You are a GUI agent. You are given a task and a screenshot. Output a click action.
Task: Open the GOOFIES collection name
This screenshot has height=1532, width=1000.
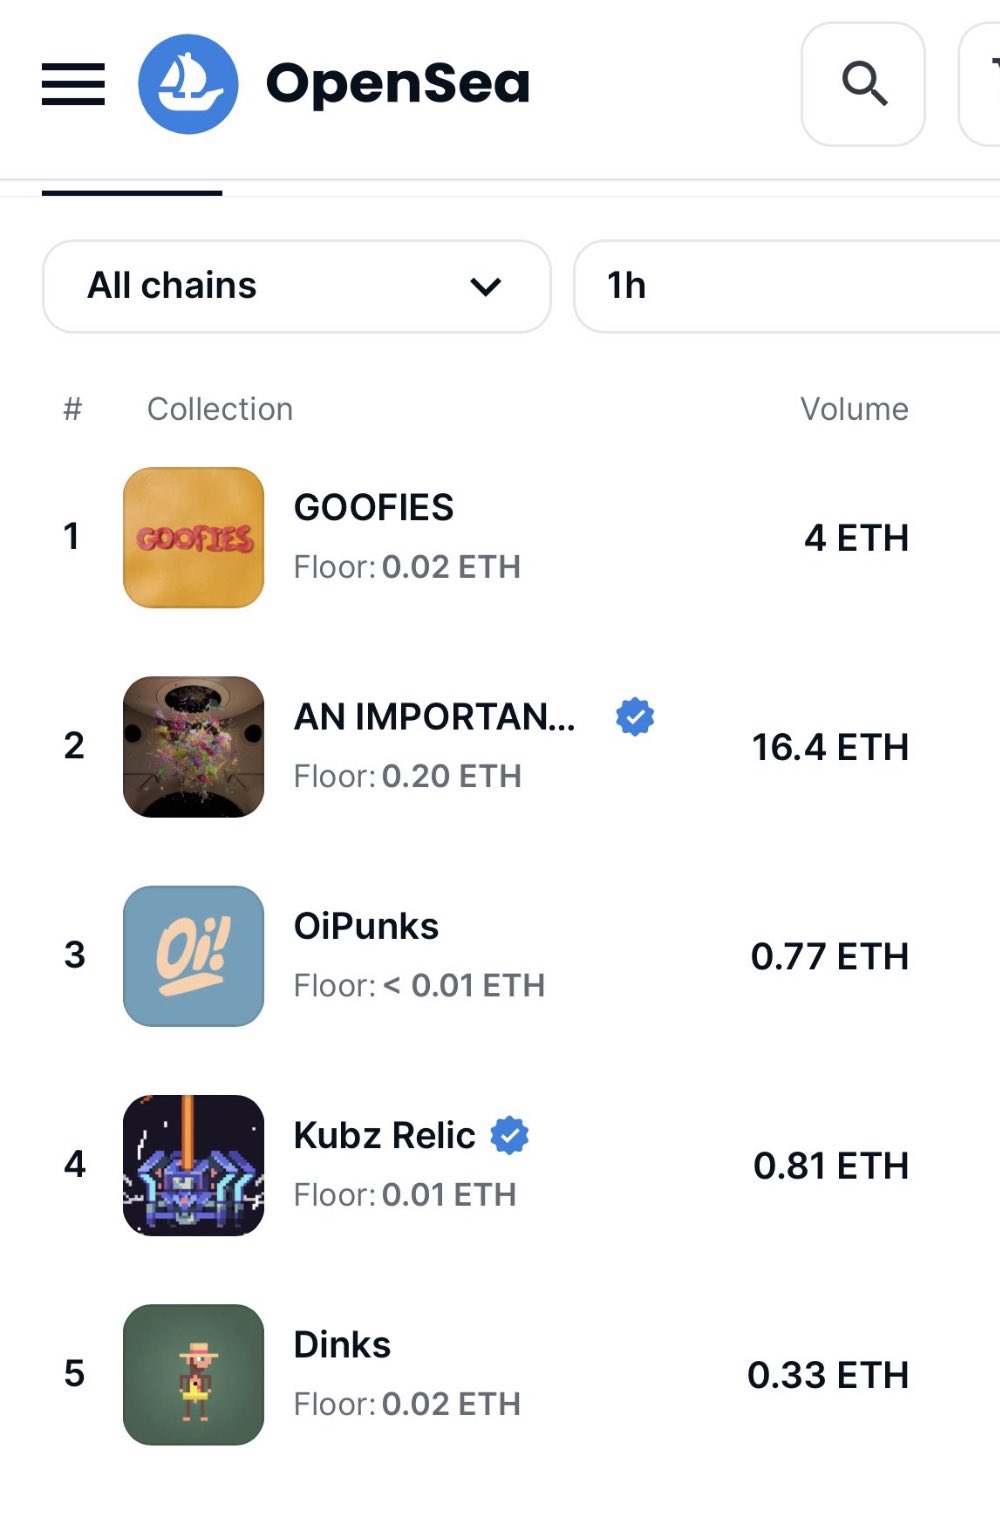tap(374, 507)
